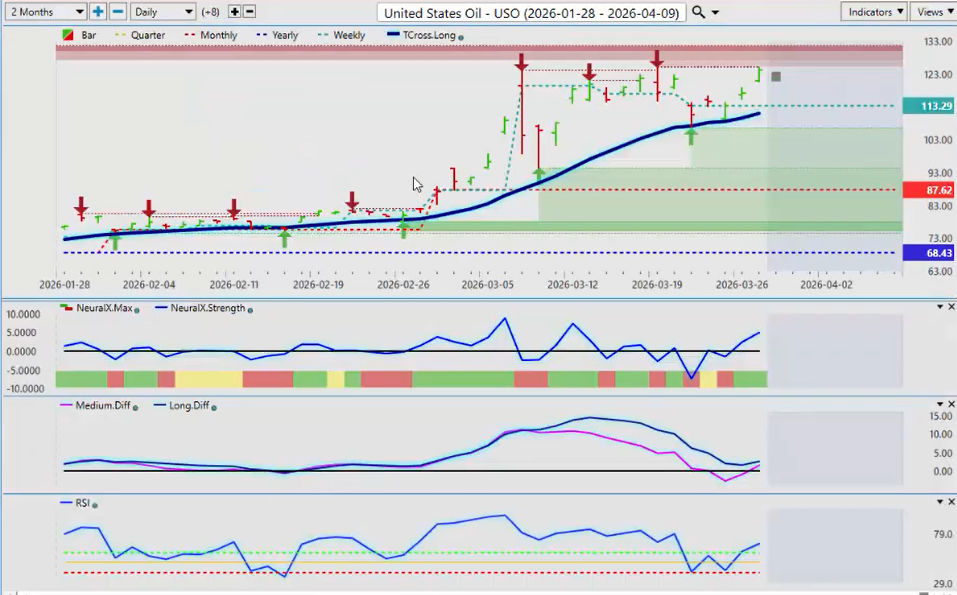Click the Bar legend chart icon
The width and height of the screenshot is (957, 595).
[x=68, y=35]
